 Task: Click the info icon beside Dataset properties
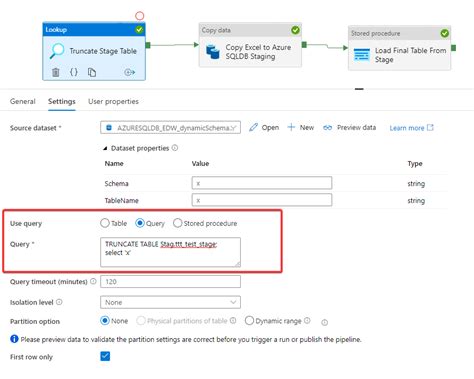tap(175, 148)
